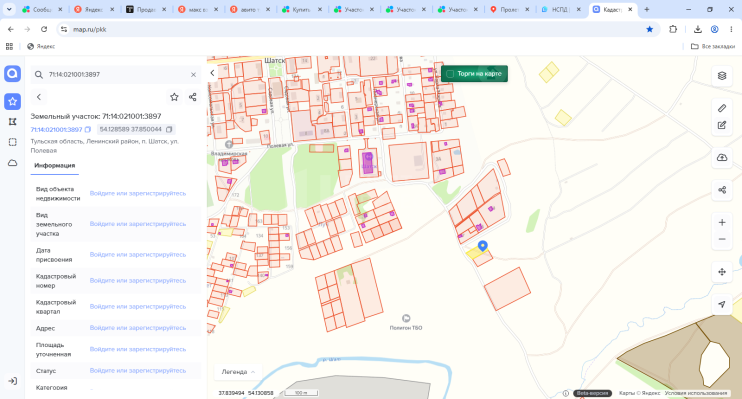Clear the search field with the X
The width and height of the screenshot is (742, 399).
click(193, 74)
